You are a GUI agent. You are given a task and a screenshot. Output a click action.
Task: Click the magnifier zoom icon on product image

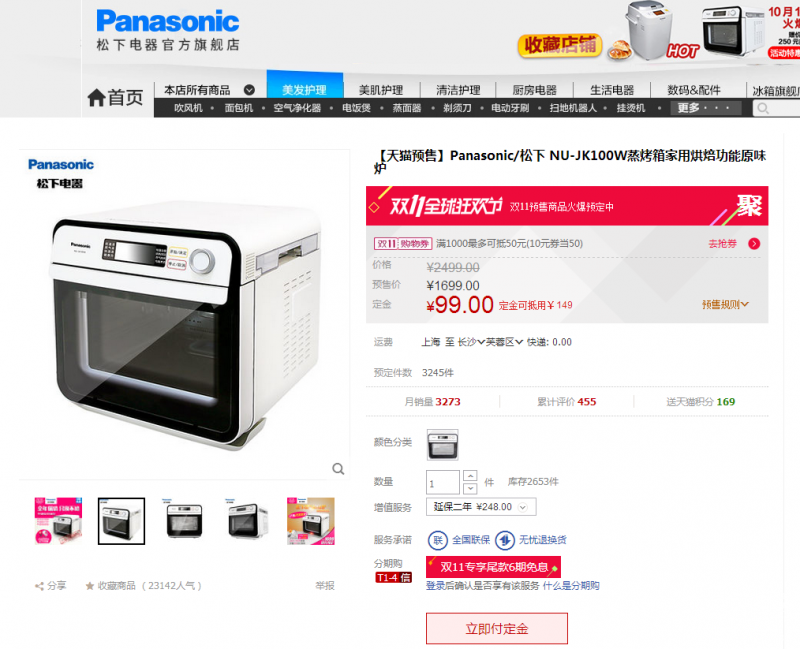pyautogui.click(x=338, y=468)
